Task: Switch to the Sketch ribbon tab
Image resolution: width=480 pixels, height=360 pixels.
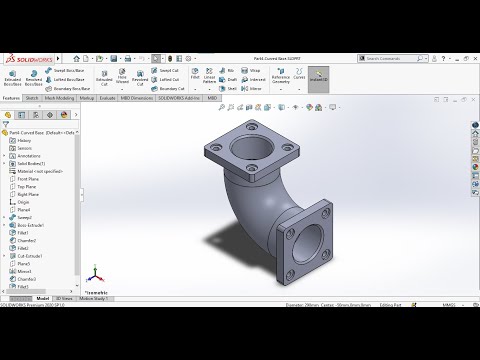Action: [x=32, y=98]
